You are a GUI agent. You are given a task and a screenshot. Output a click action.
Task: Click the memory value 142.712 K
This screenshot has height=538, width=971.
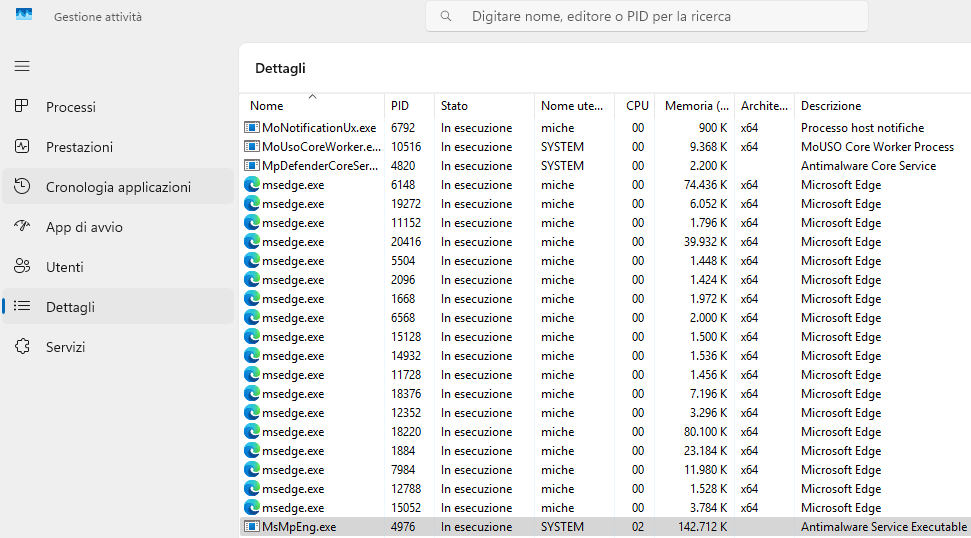click(x=703, y=527)
